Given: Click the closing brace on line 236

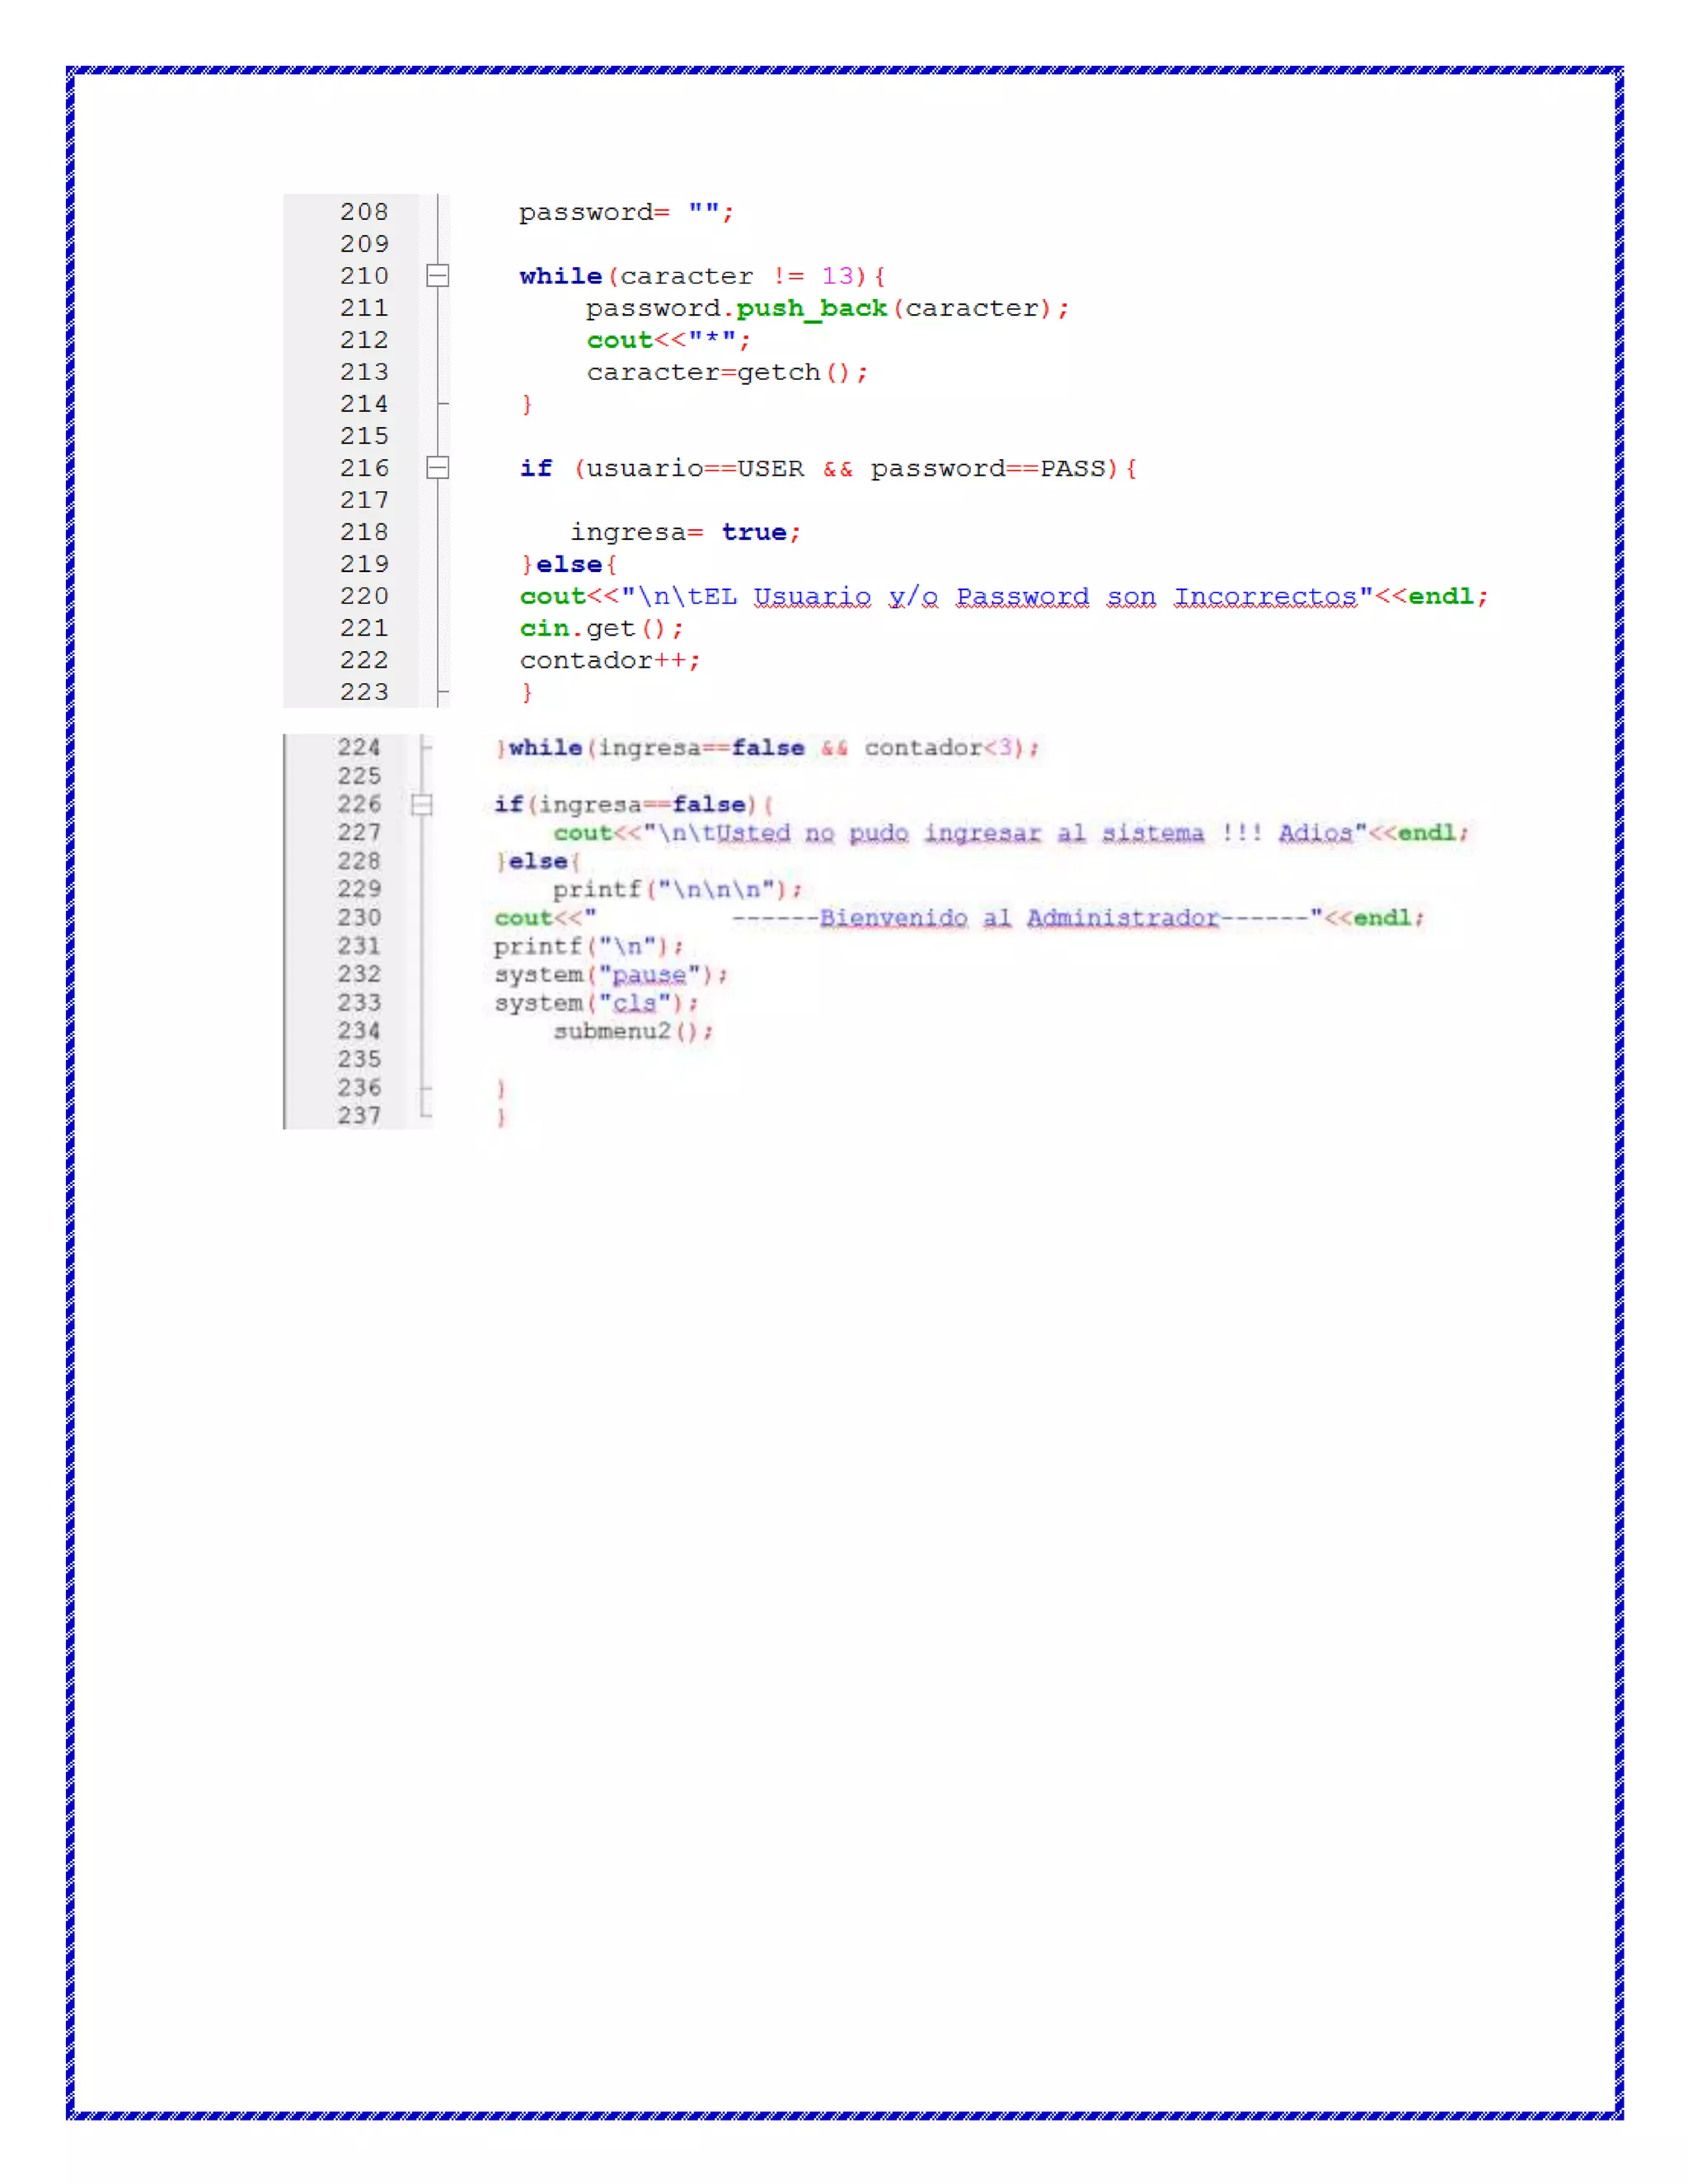Looking at the screenshot, I should point(501,1088).
